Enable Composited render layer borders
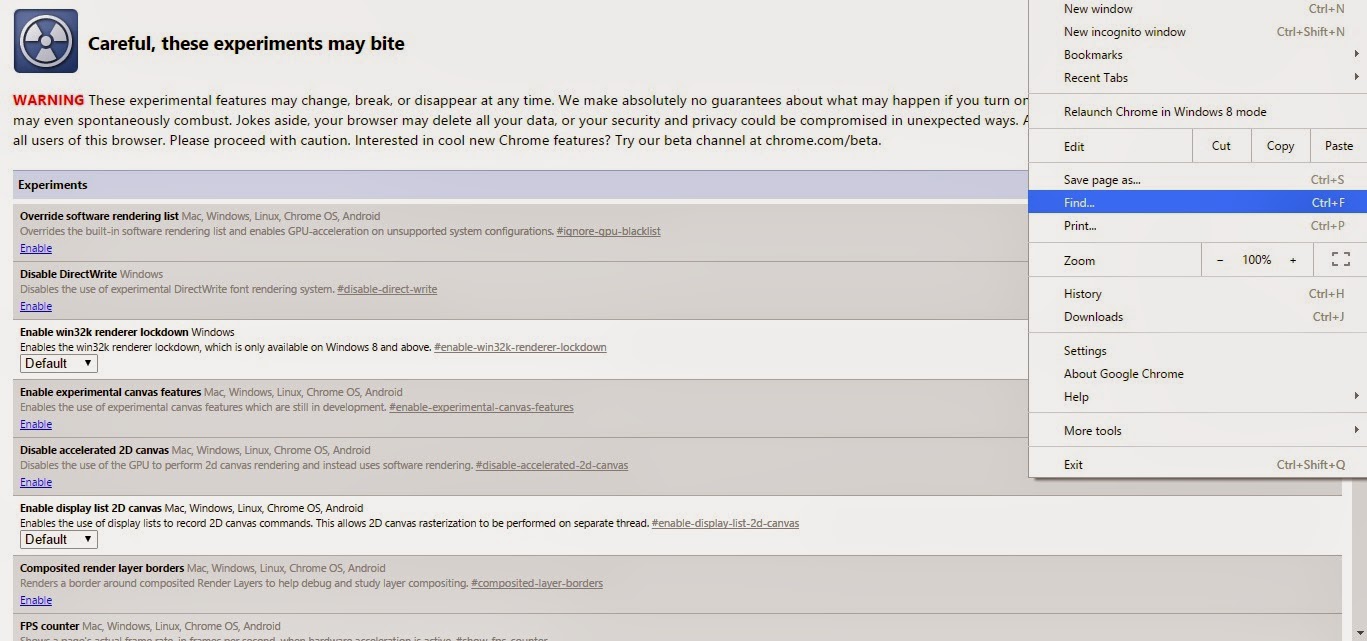Screen dimensions: 1367x641 tap(36, 600)
